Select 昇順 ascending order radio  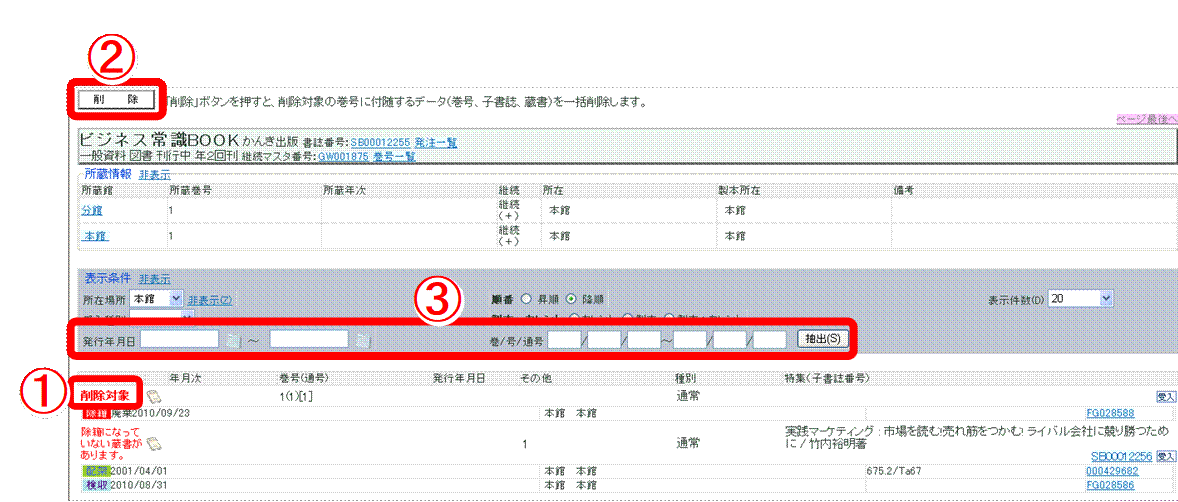[526, 299]
